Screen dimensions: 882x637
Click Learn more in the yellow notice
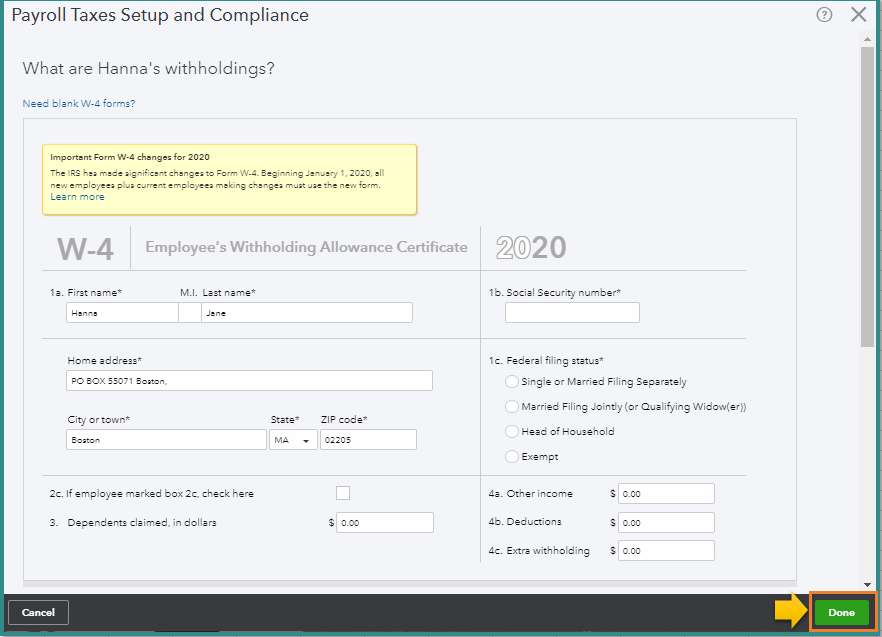coord(77,197)
